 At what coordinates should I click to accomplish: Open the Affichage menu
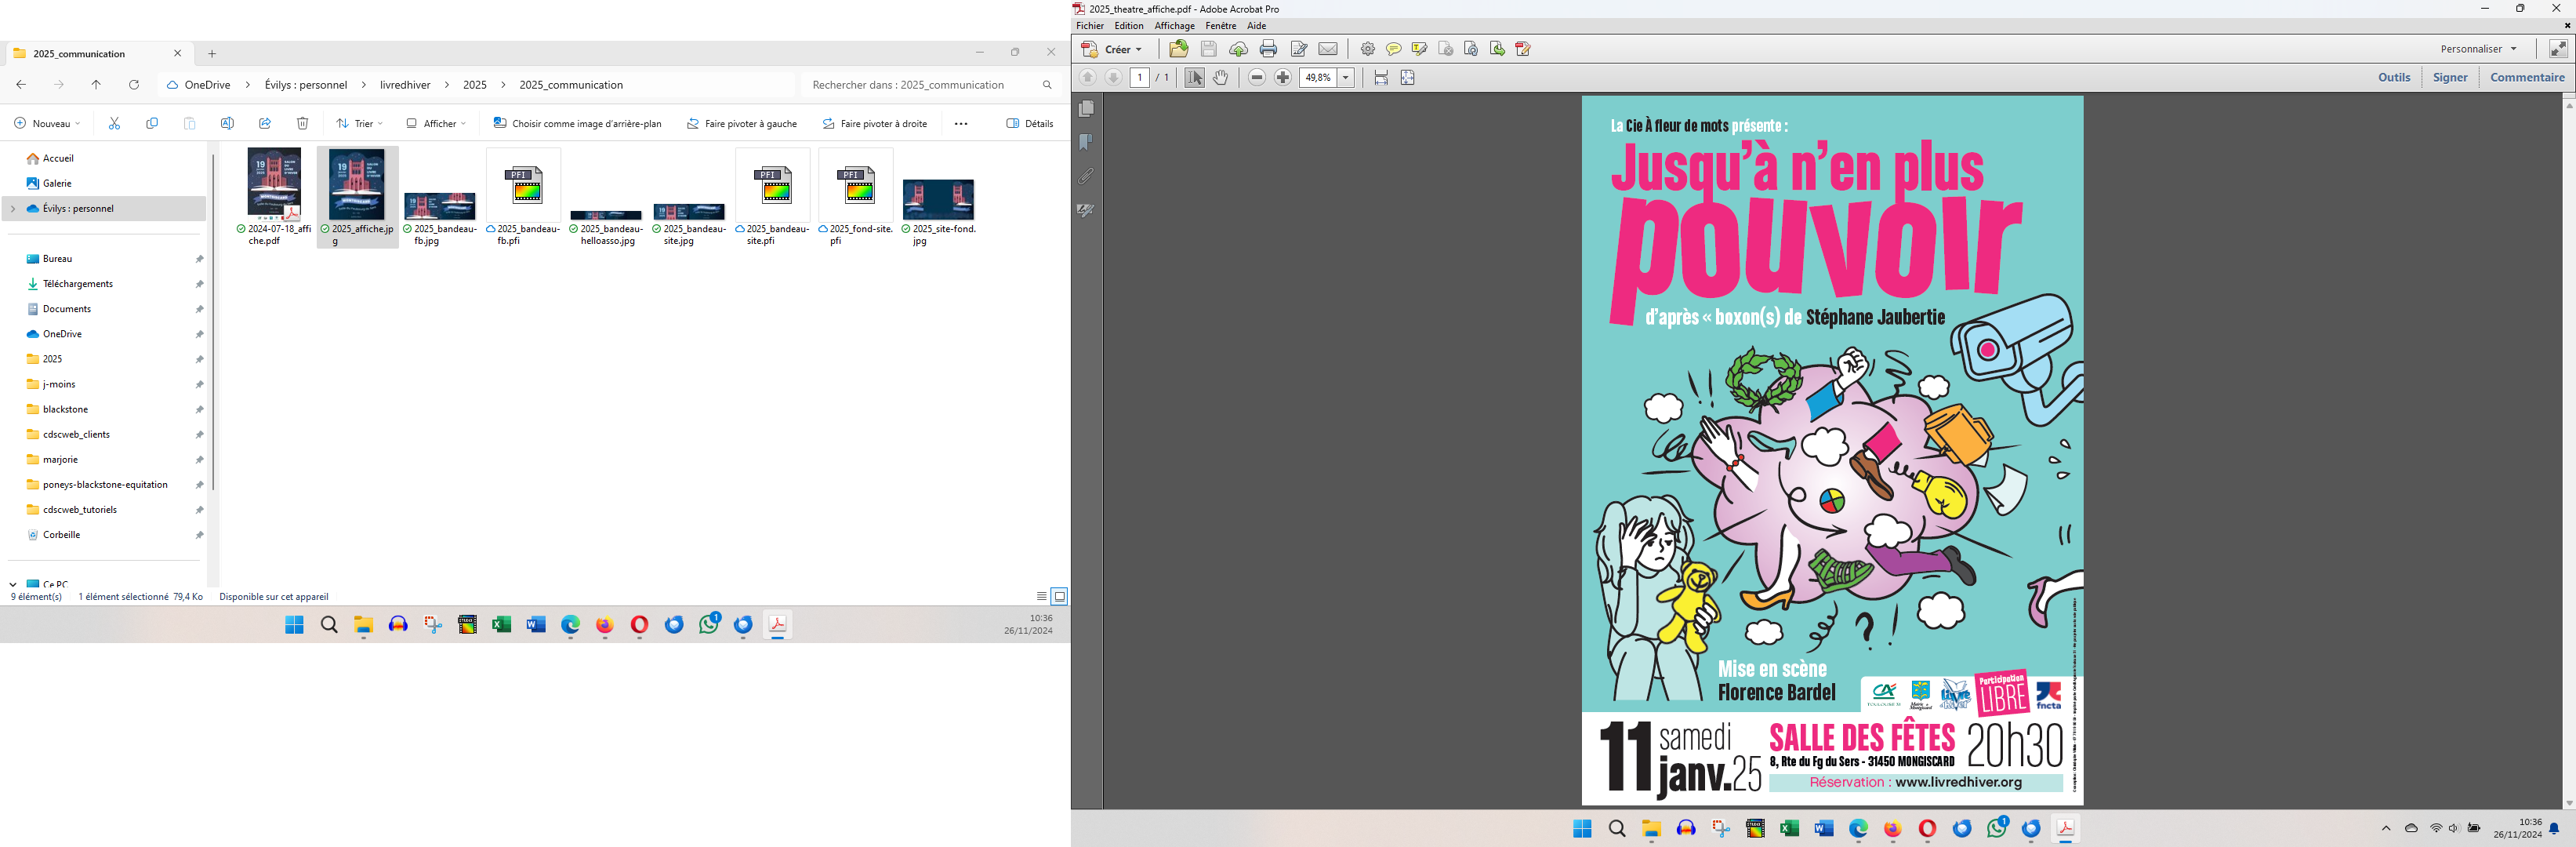(1174, 26)
